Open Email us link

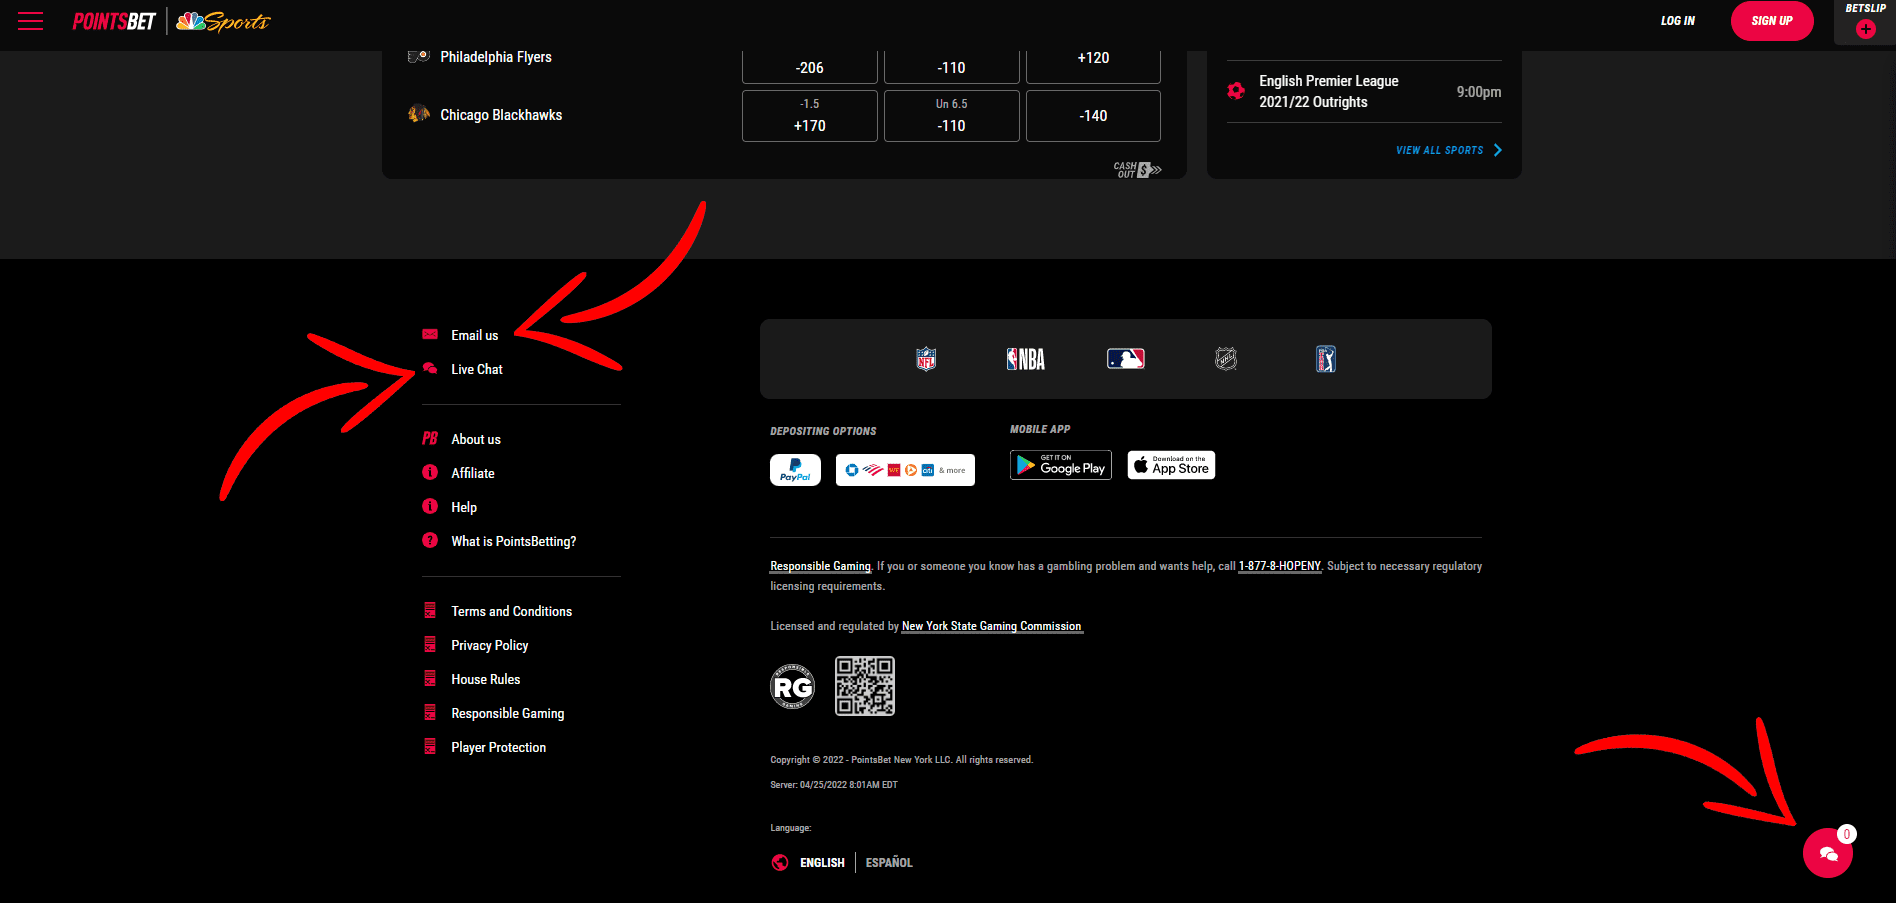(474, 335)
